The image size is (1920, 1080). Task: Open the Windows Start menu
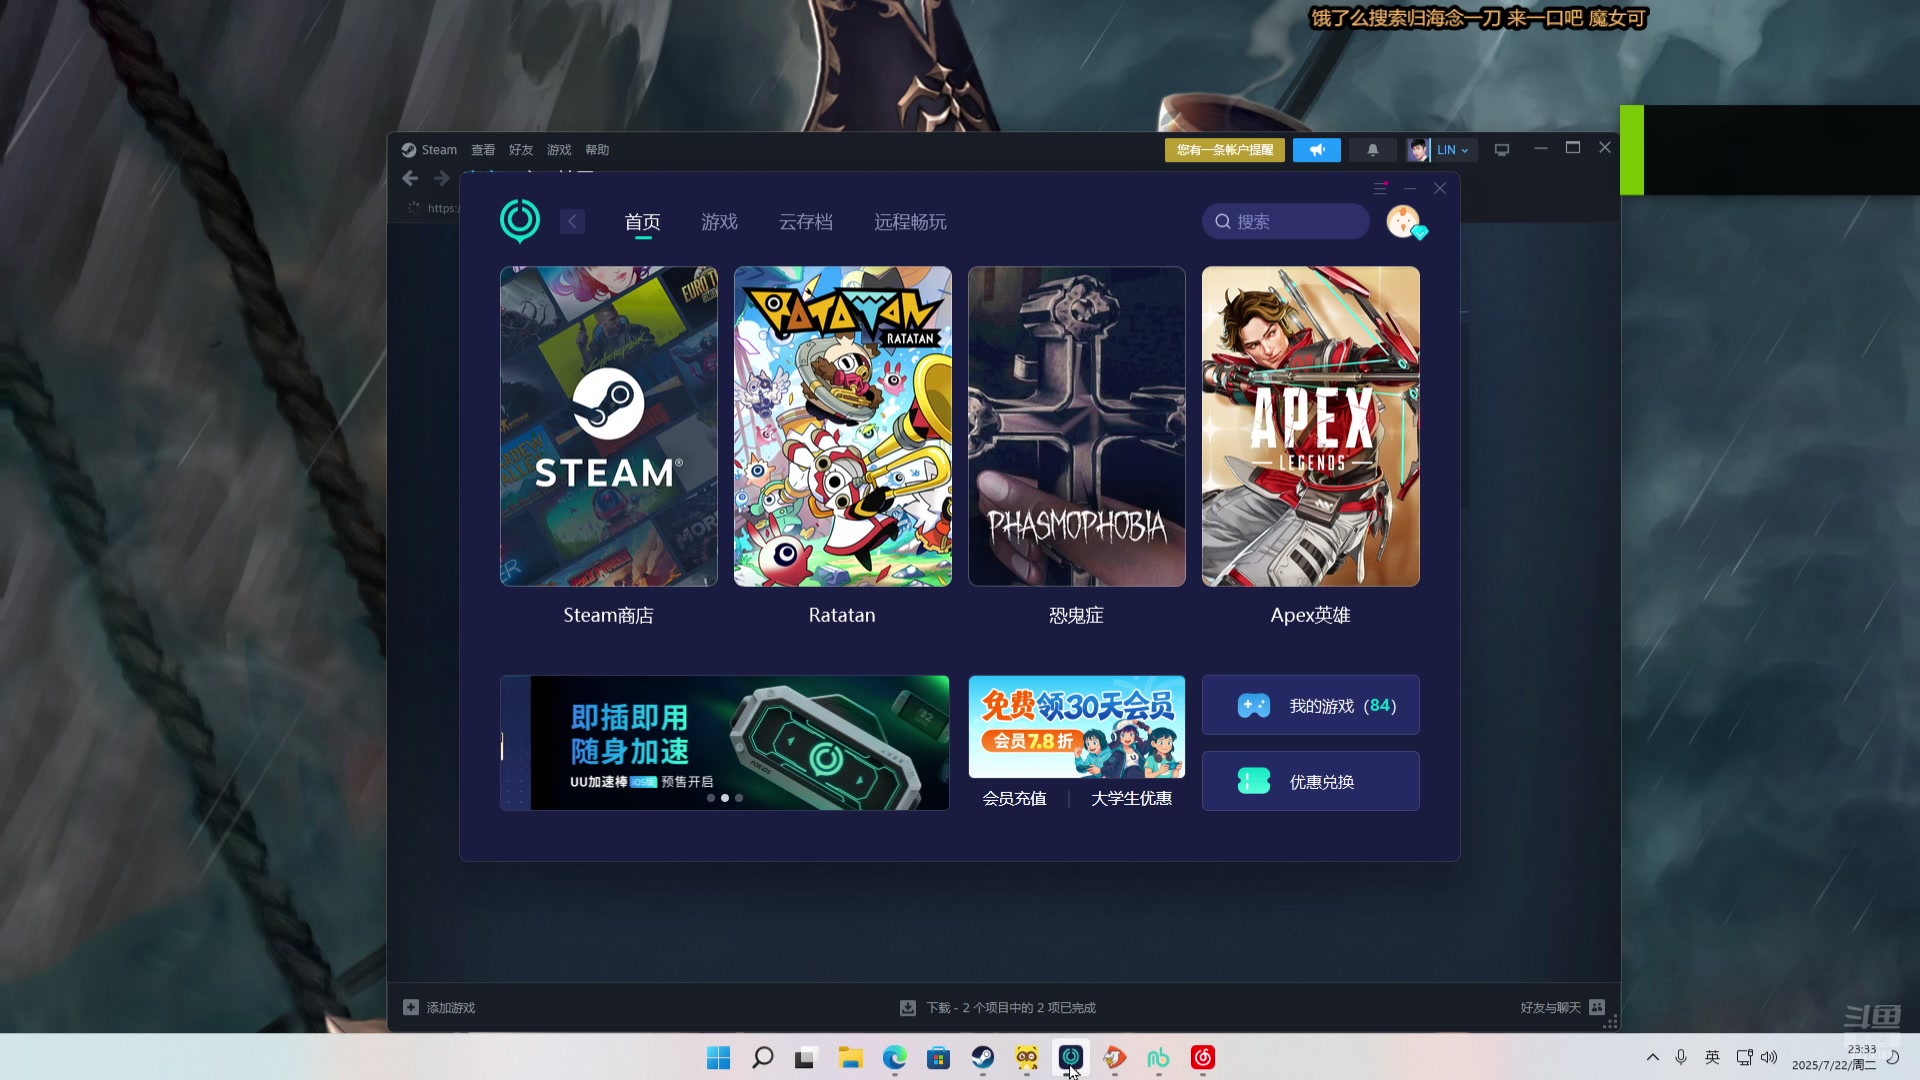click(x=719, y=1057)
